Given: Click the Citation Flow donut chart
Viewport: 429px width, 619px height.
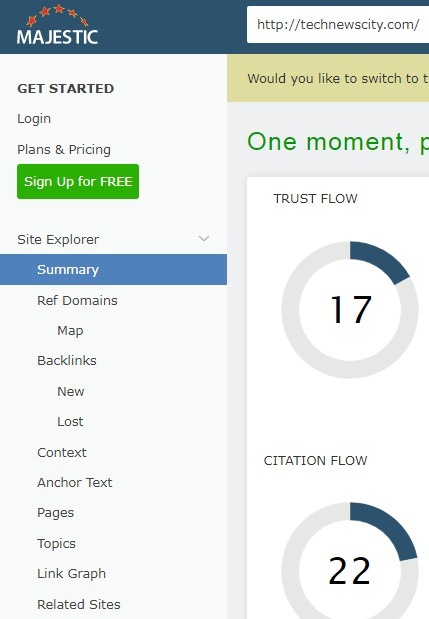Looking at the screenshot, I should click(x=350, y=561).
